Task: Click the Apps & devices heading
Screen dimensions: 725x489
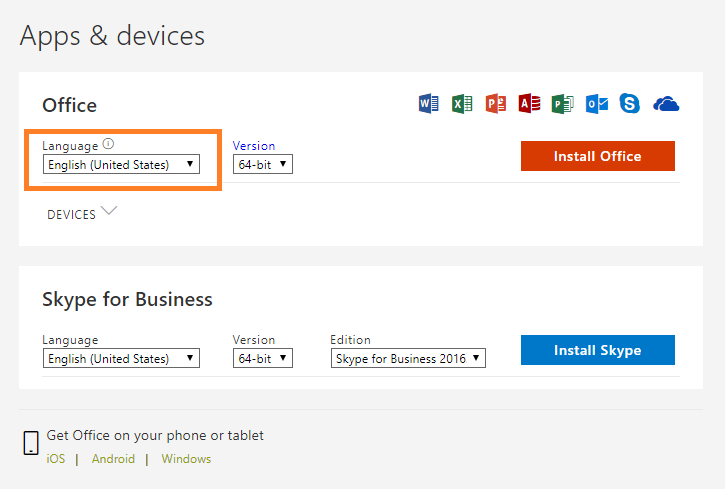Action: pos(112,37)
